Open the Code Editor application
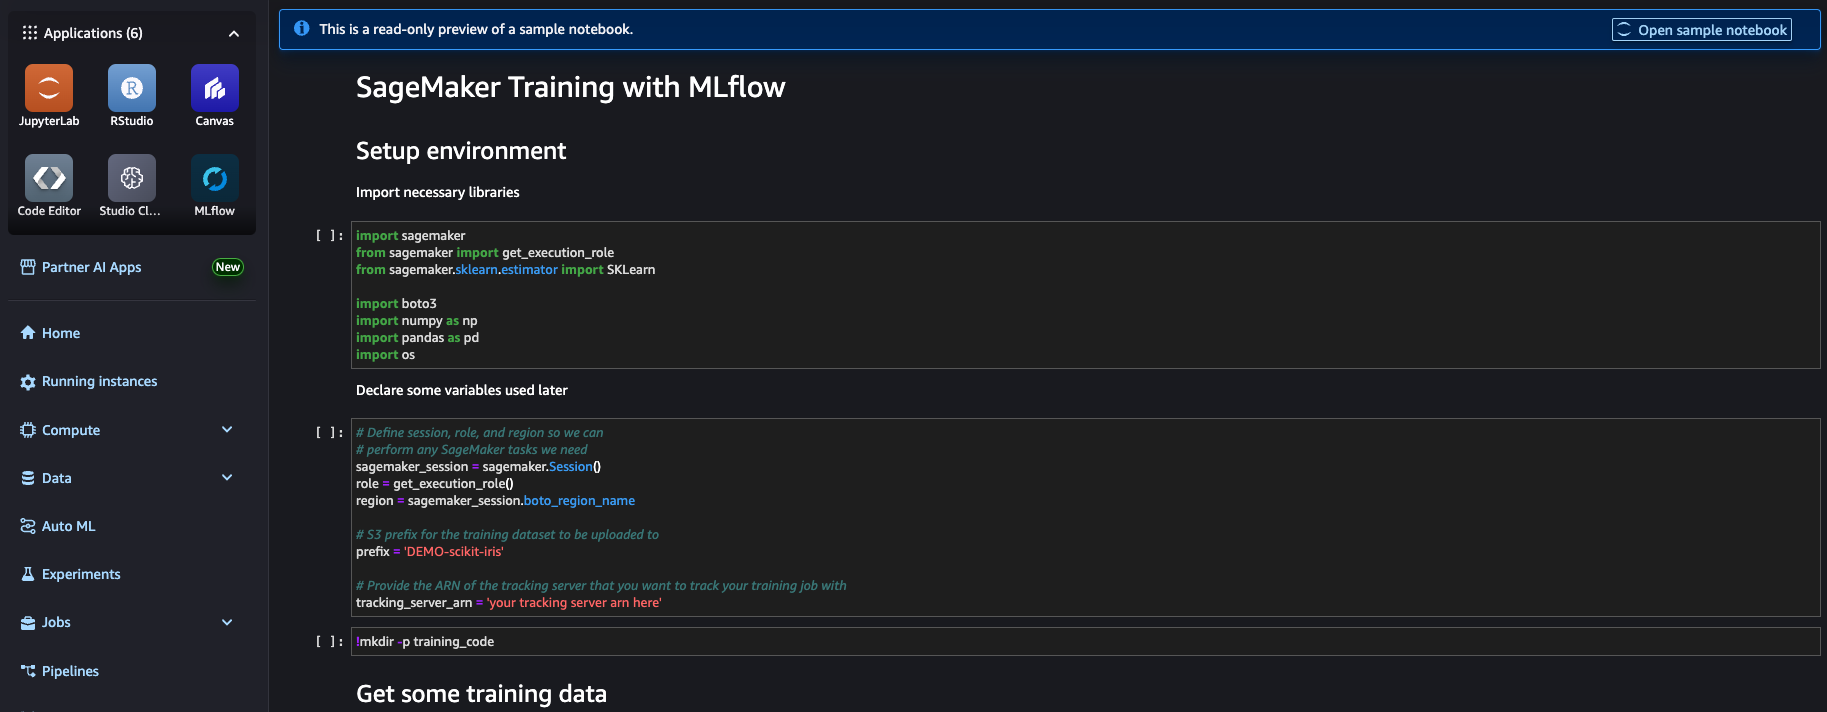 [x=48, y=186]
